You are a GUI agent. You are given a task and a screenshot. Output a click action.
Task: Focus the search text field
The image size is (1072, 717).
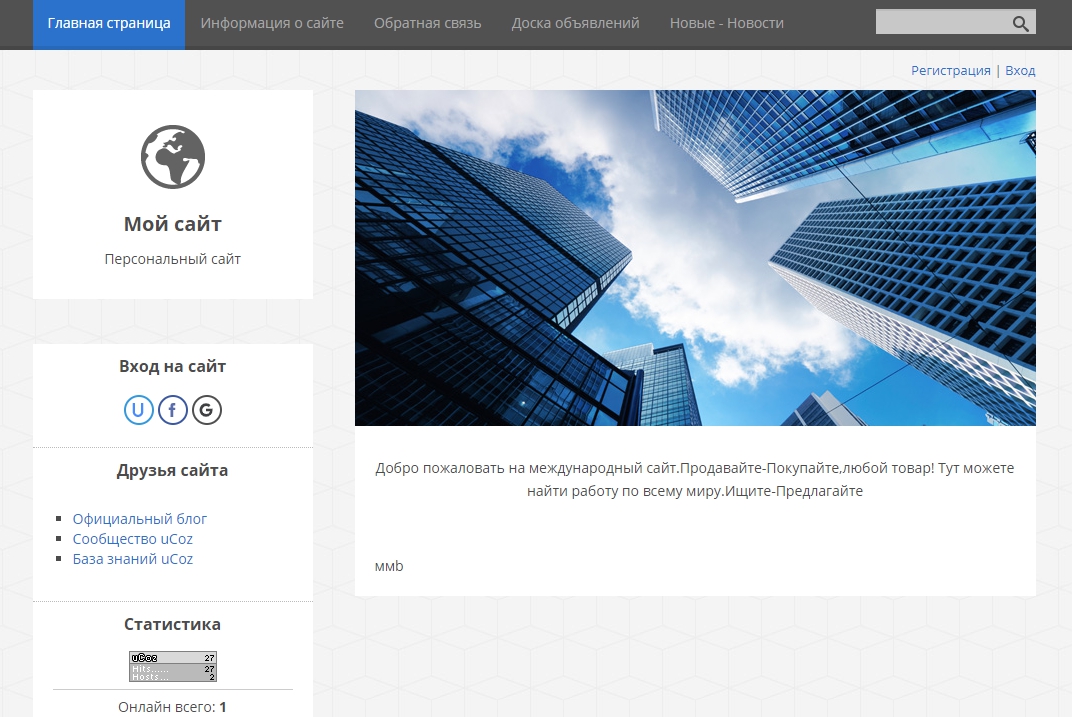(x=940, y=23)
